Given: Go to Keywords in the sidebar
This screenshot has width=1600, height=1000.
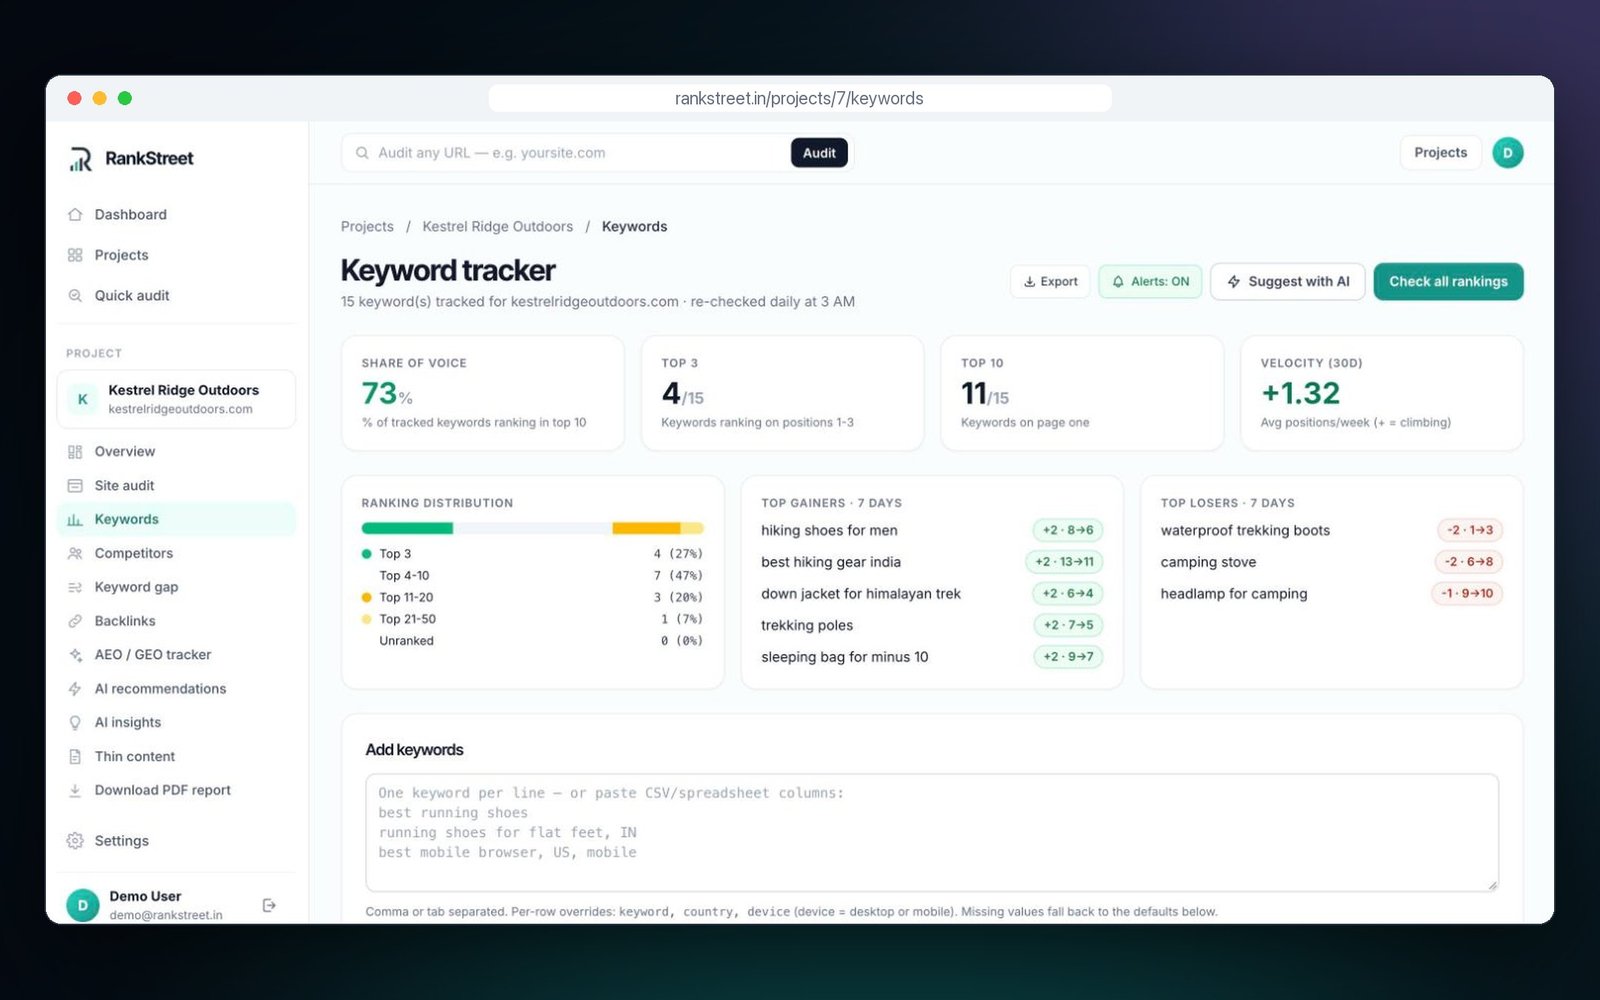Looking at the screenshot, I should click(x=177, y=519).
